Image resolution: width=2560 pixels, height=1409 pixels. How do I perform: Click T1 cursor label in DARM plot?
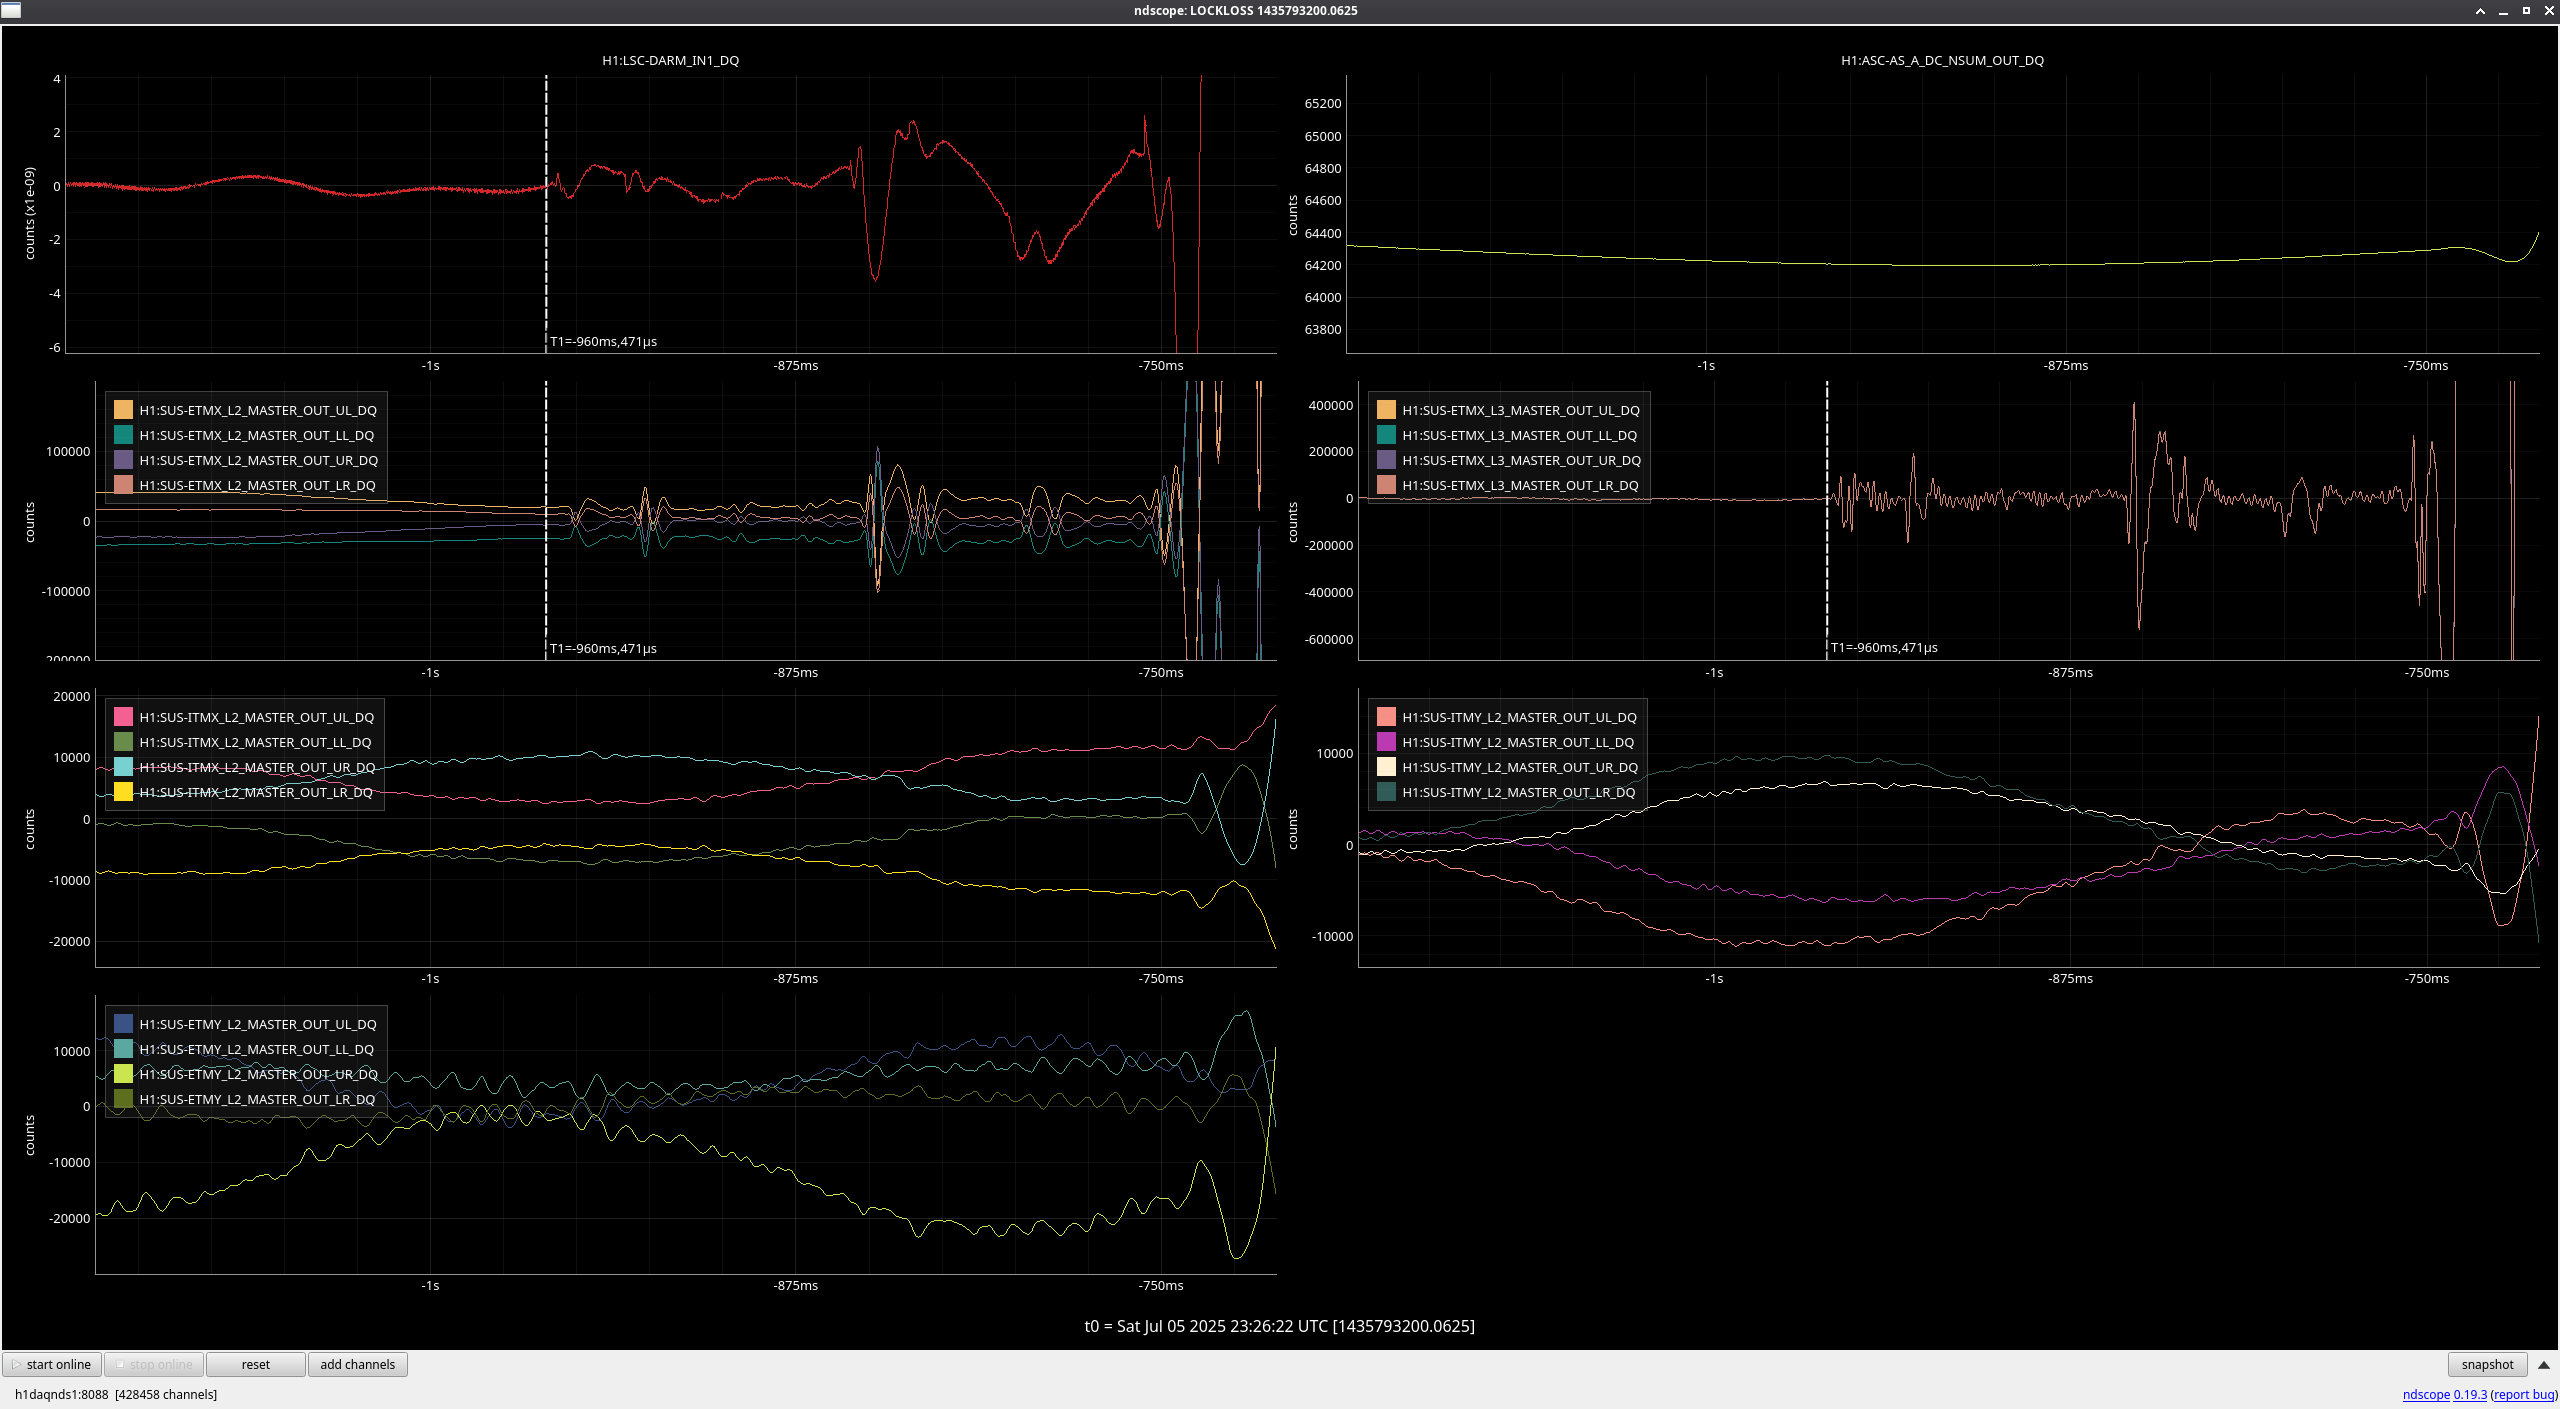point(603,341)
